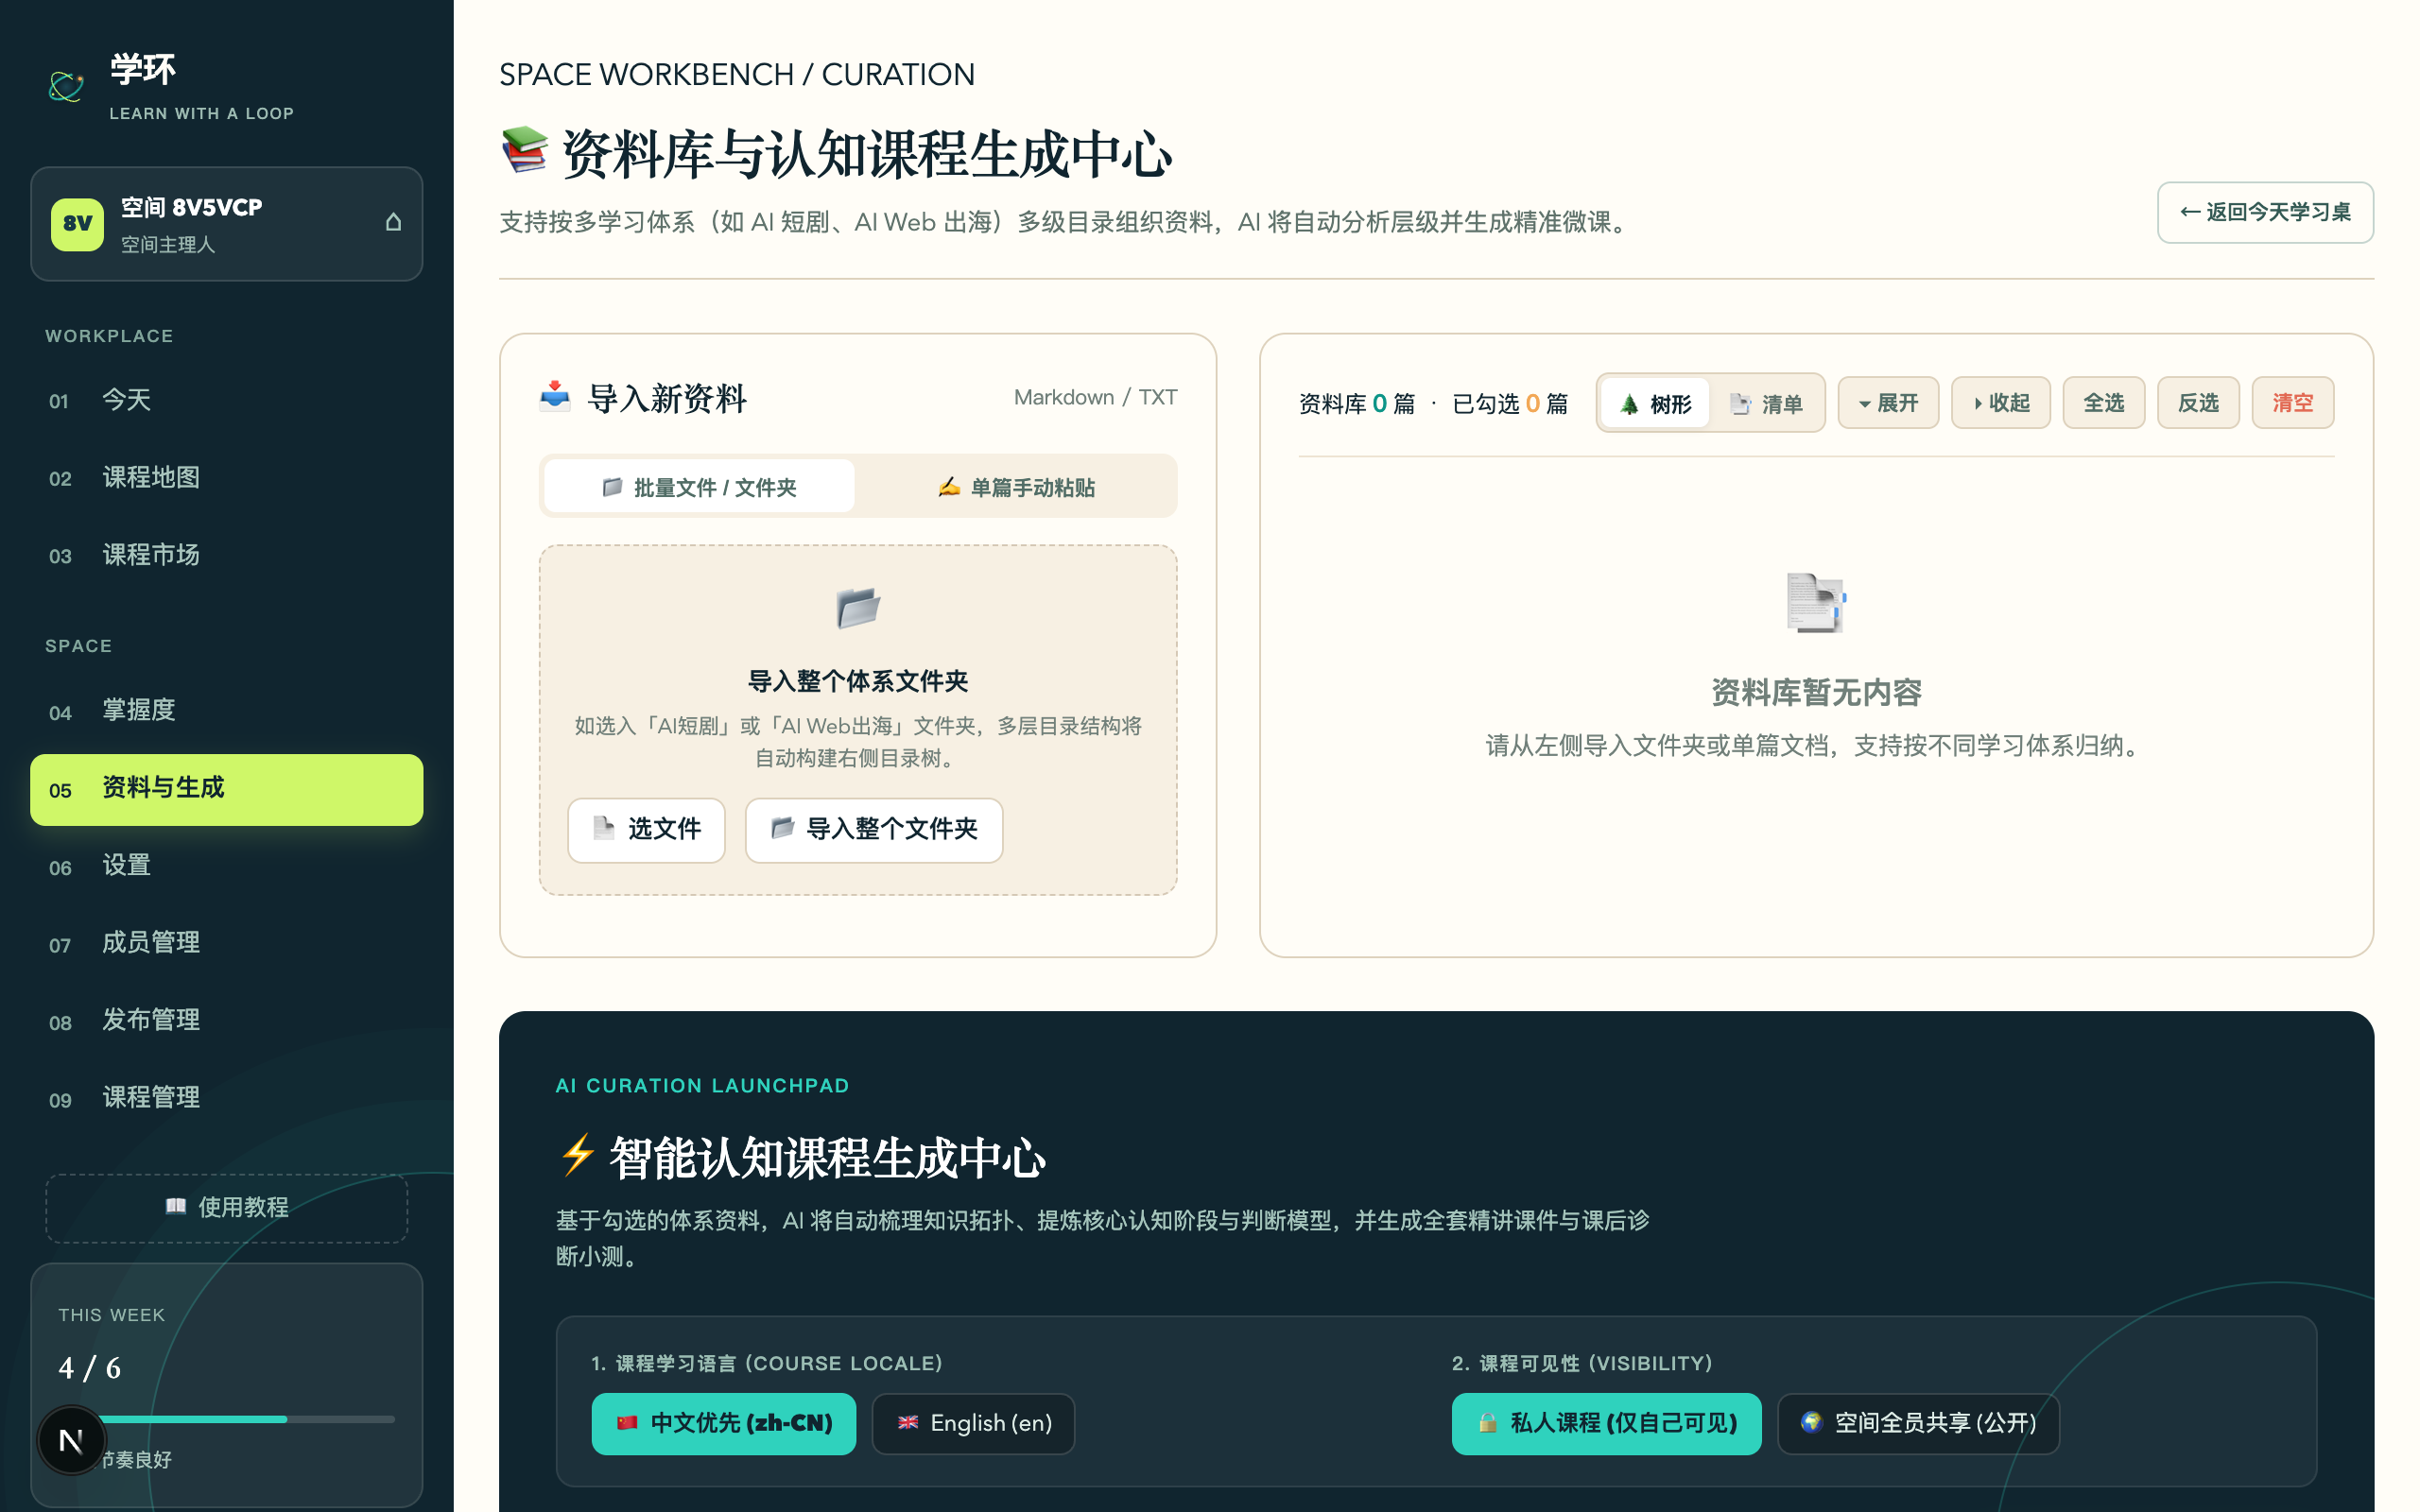Image resolution: width=2420 pixels, height=1512 pixels.
Task: Click the document icon in empty library
Action: [x=1816, y=602]
